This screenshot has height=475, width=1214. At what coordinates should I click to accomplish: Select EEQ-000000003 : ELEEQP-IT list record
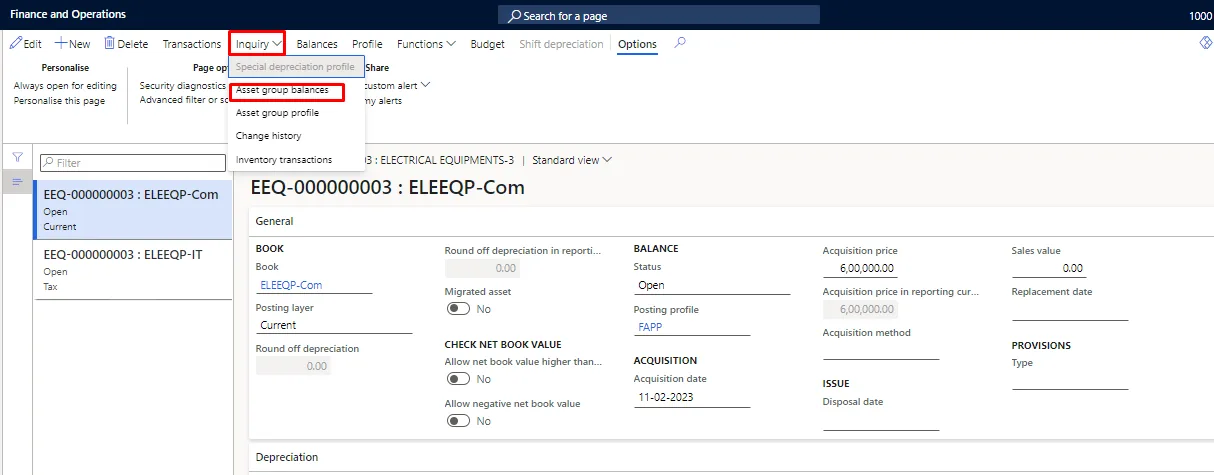click(133, 270)
